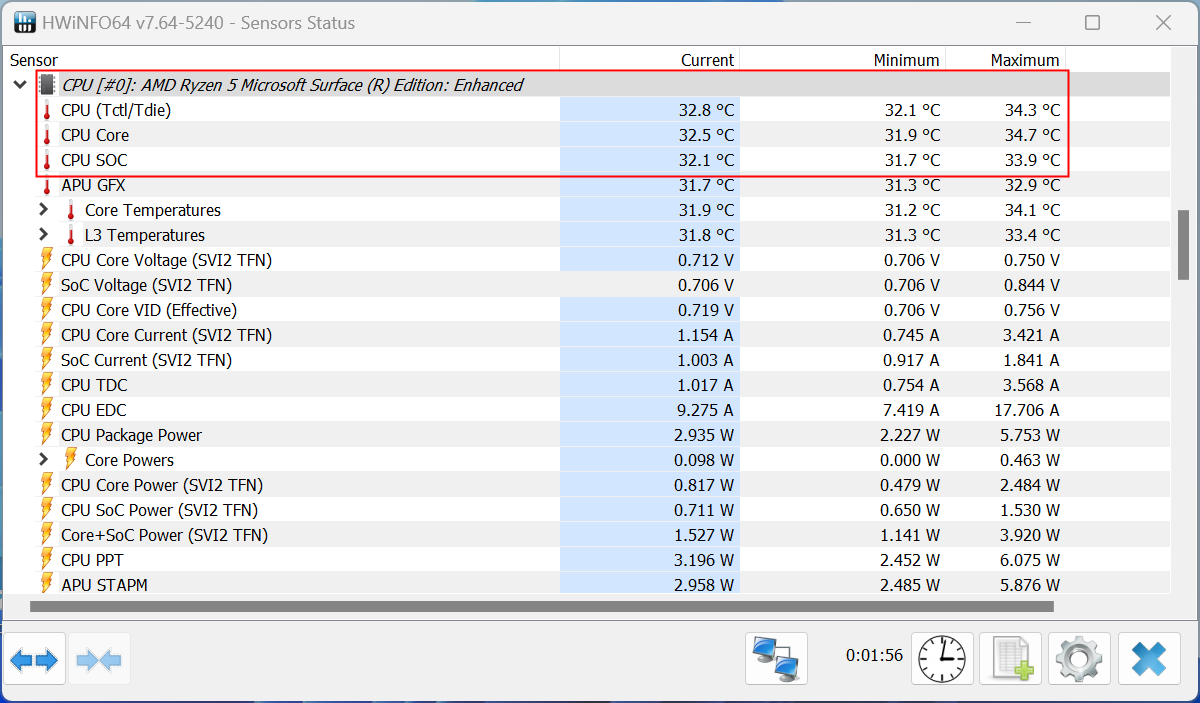Click the maximum value 6.075 W
Screen dimensions: 1200x703
pos(1030,560)
